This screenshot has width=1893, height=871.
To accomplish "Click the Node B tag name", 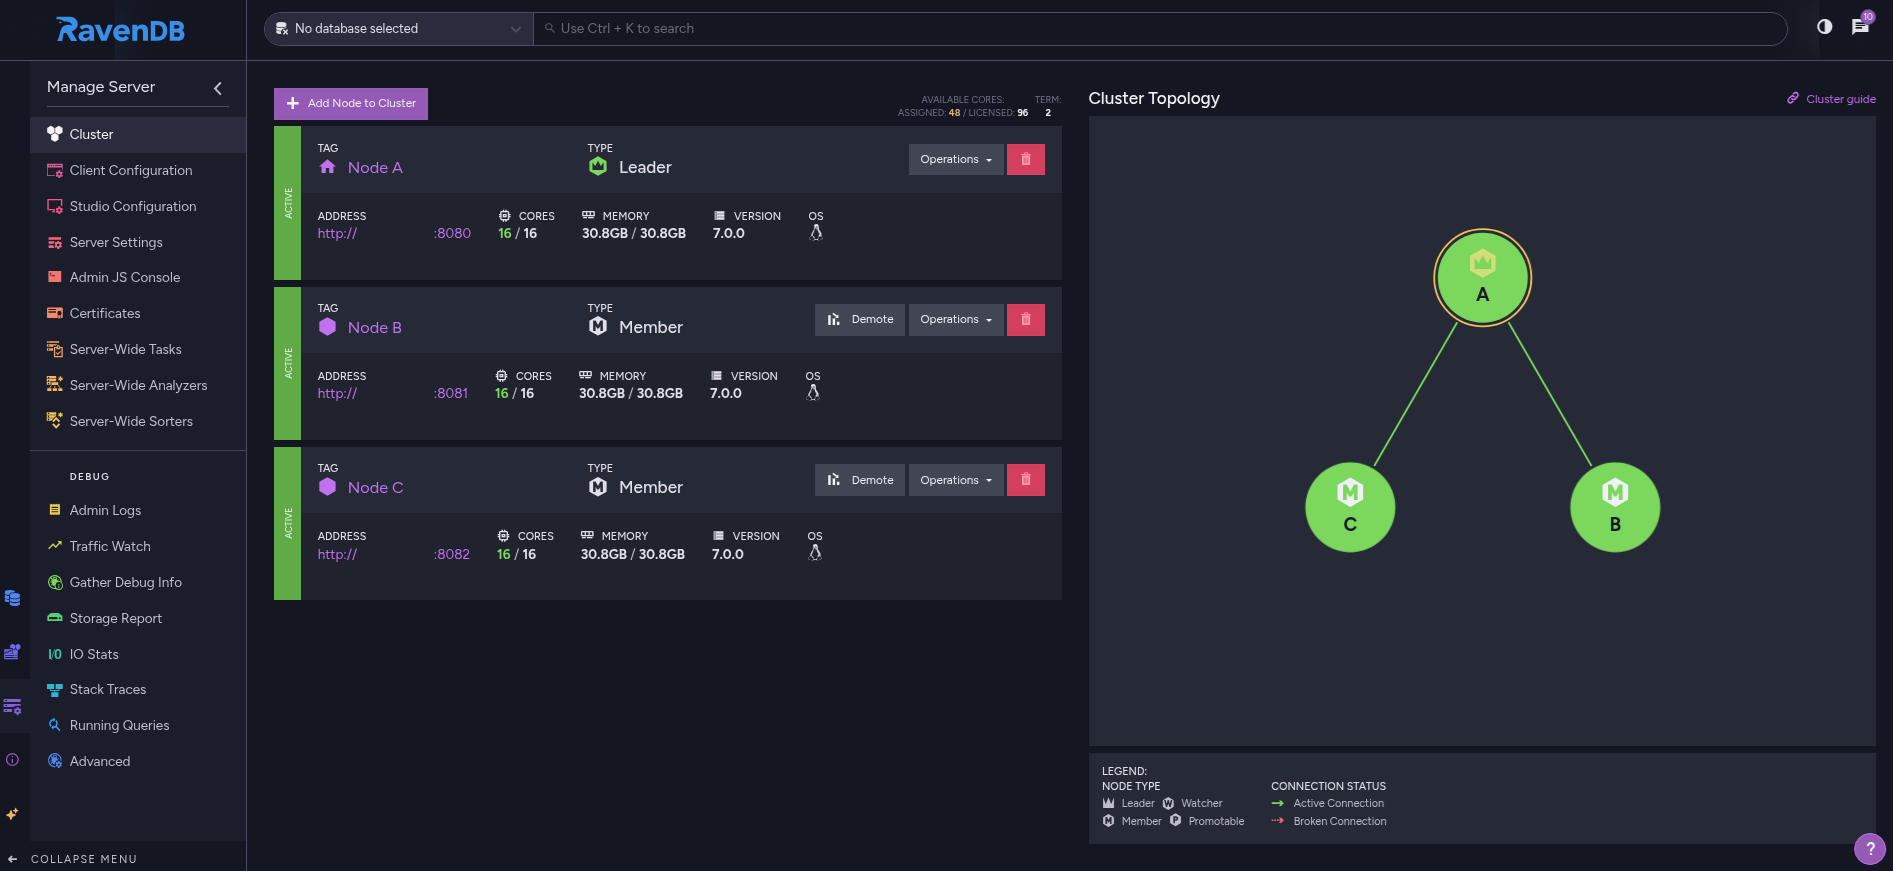I will click(x=375, y=328).
